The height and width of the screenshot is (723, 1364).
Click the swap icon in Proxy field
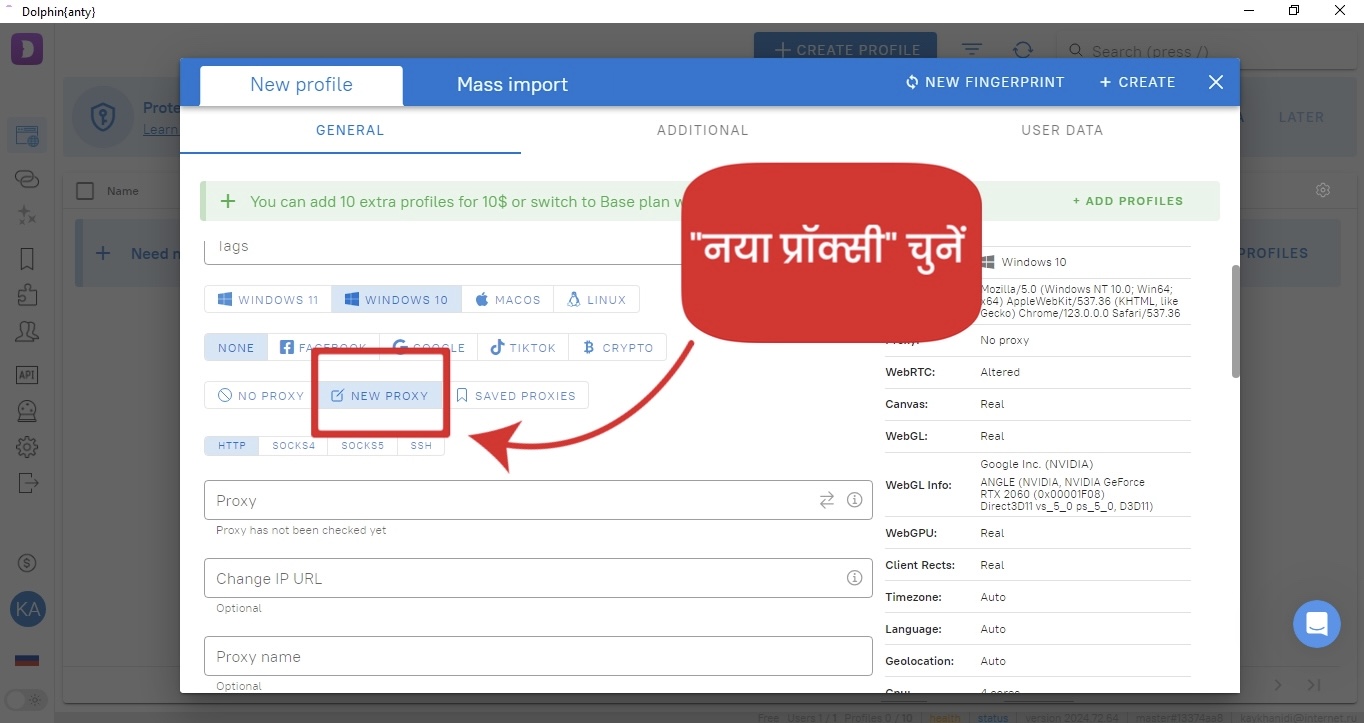(827, 500)
